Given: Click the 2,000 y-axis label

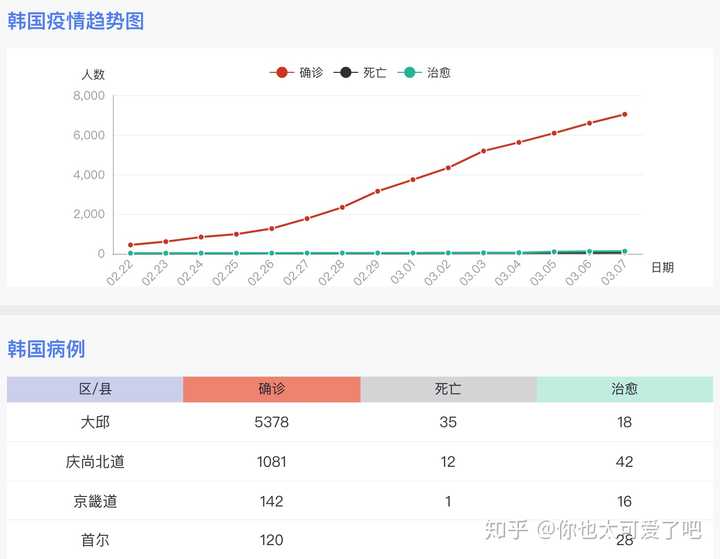Looking at the screenshot, I should tap(89, 214).
